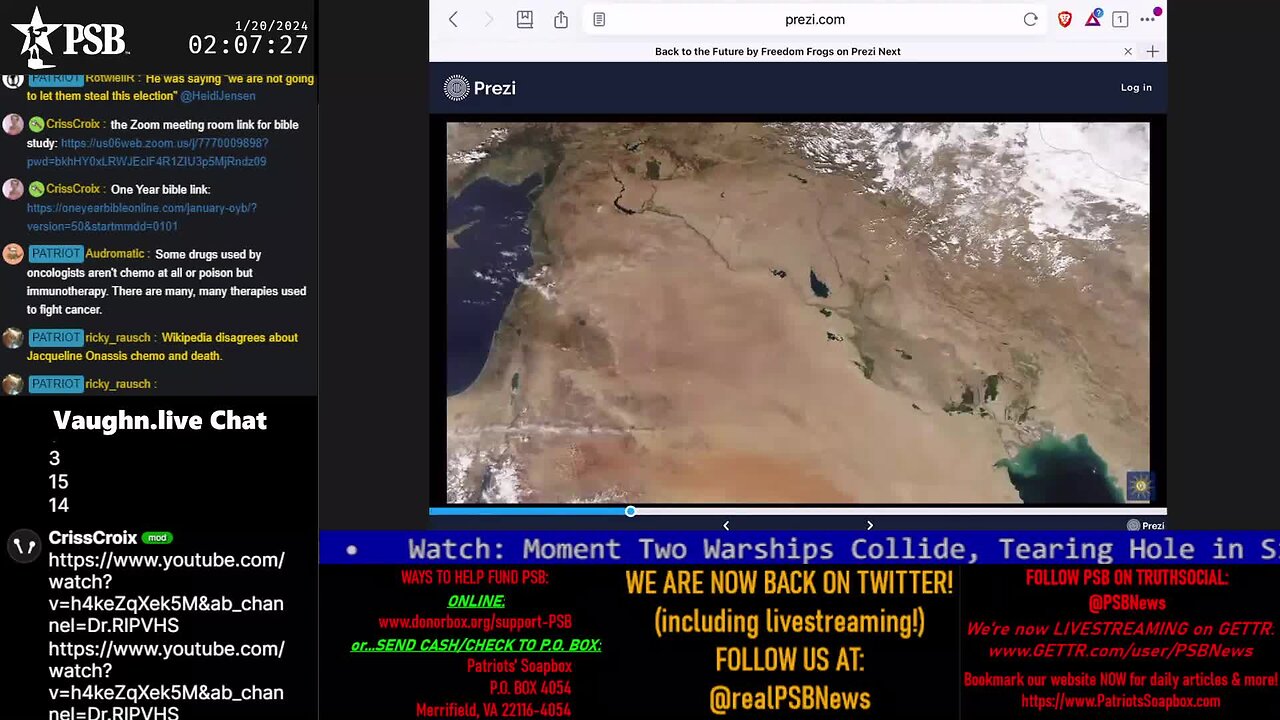Open a new tab with the plus icon
Screen dimensions: 1280x720
(x=1153, y=51)
